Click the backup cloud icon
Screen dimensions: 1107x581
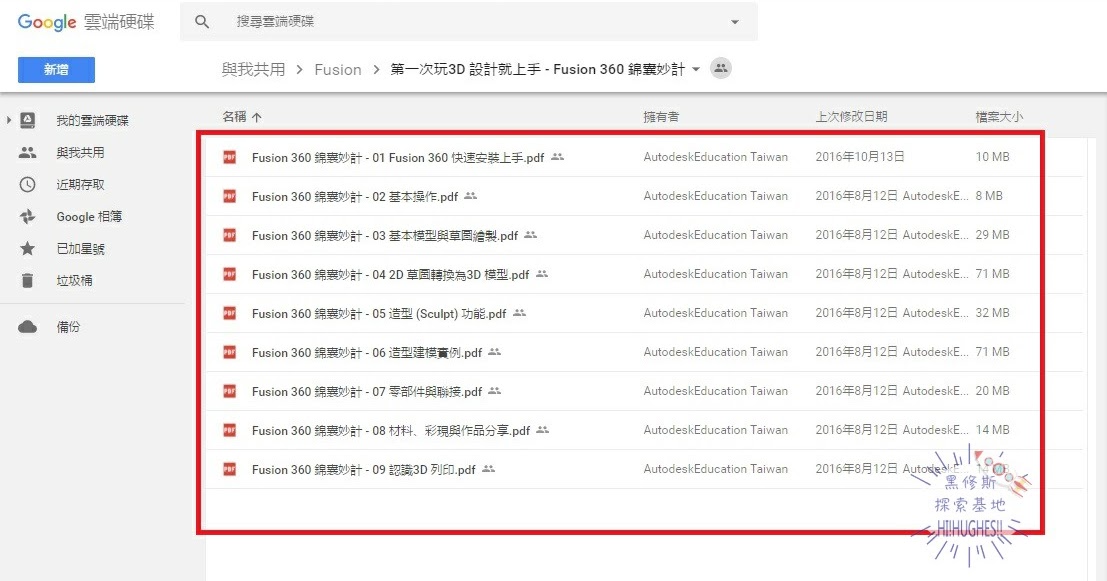click(27, 327)
